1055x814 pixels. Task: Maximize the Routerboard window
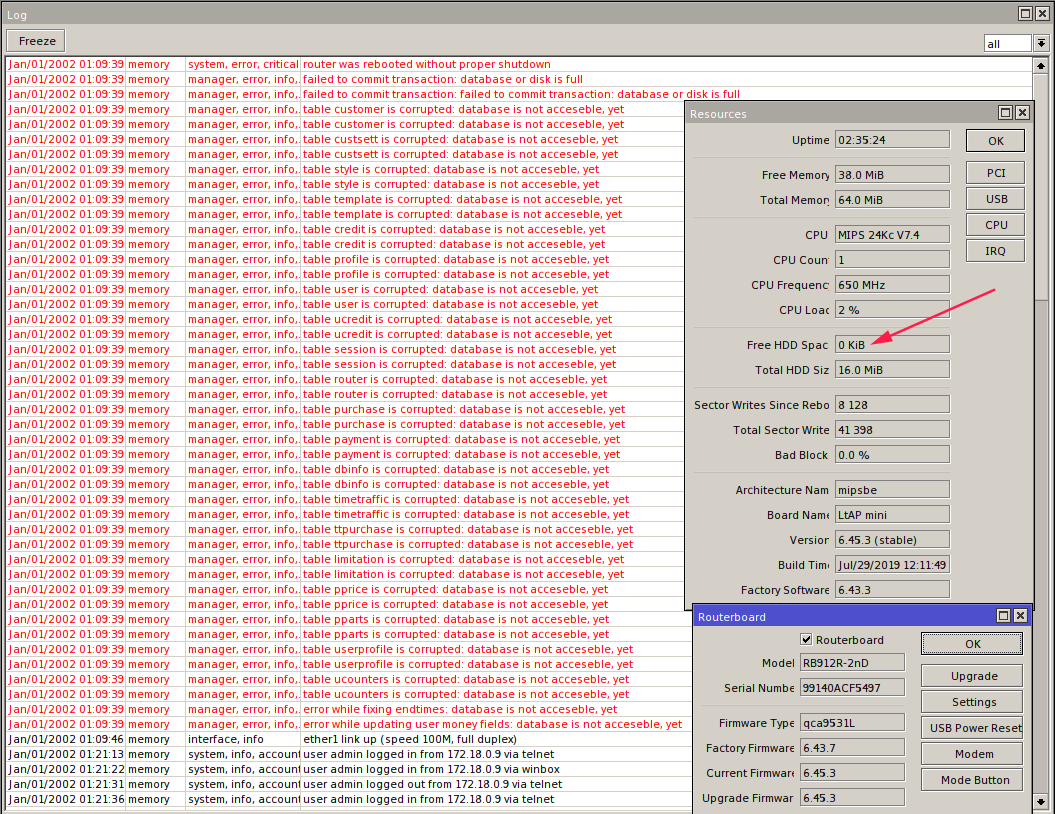(x=1003, y=616)
